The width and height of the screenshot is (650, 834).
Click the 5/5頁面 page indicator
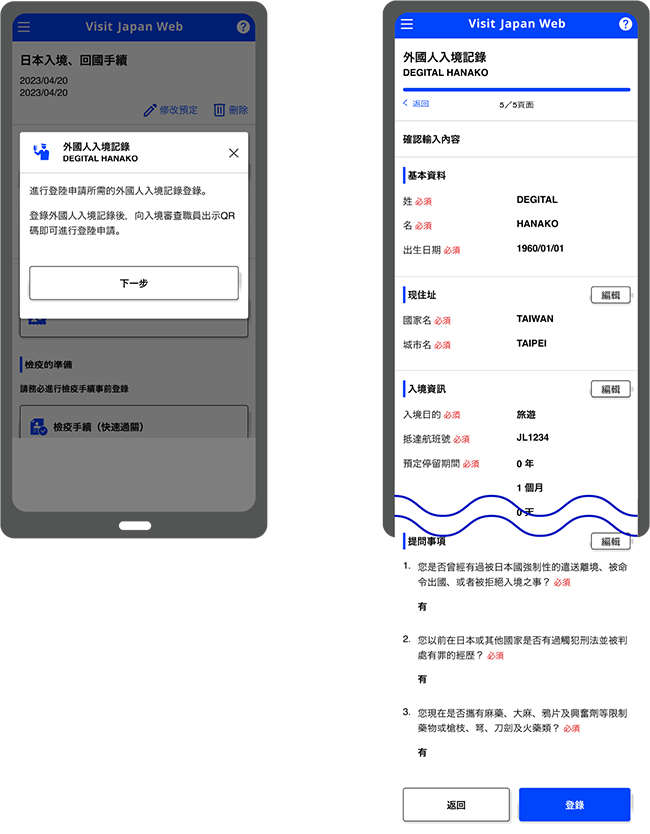coord(516,105)
